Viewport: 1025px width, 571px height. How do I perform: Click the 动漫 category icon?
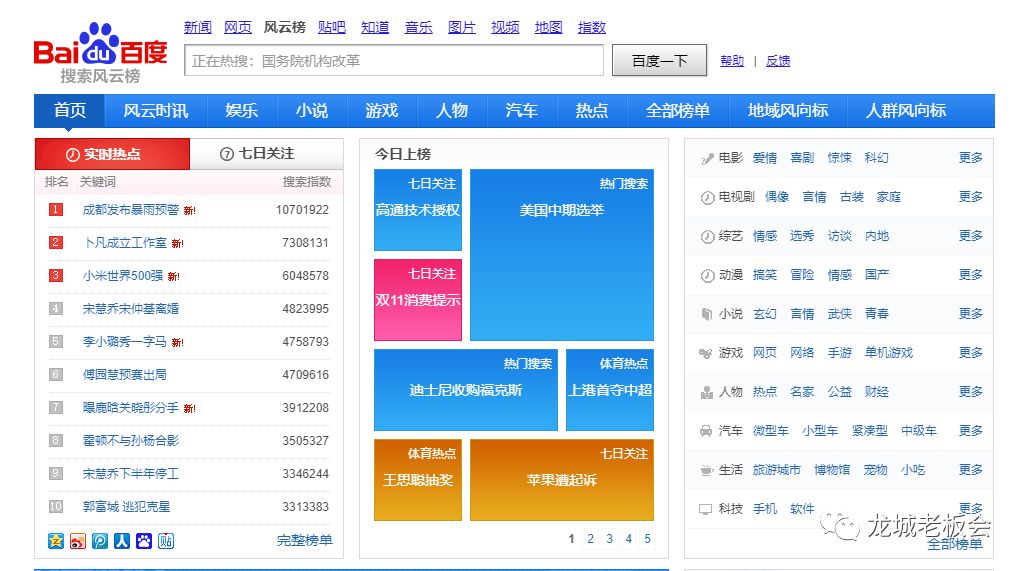coord(707,275)
